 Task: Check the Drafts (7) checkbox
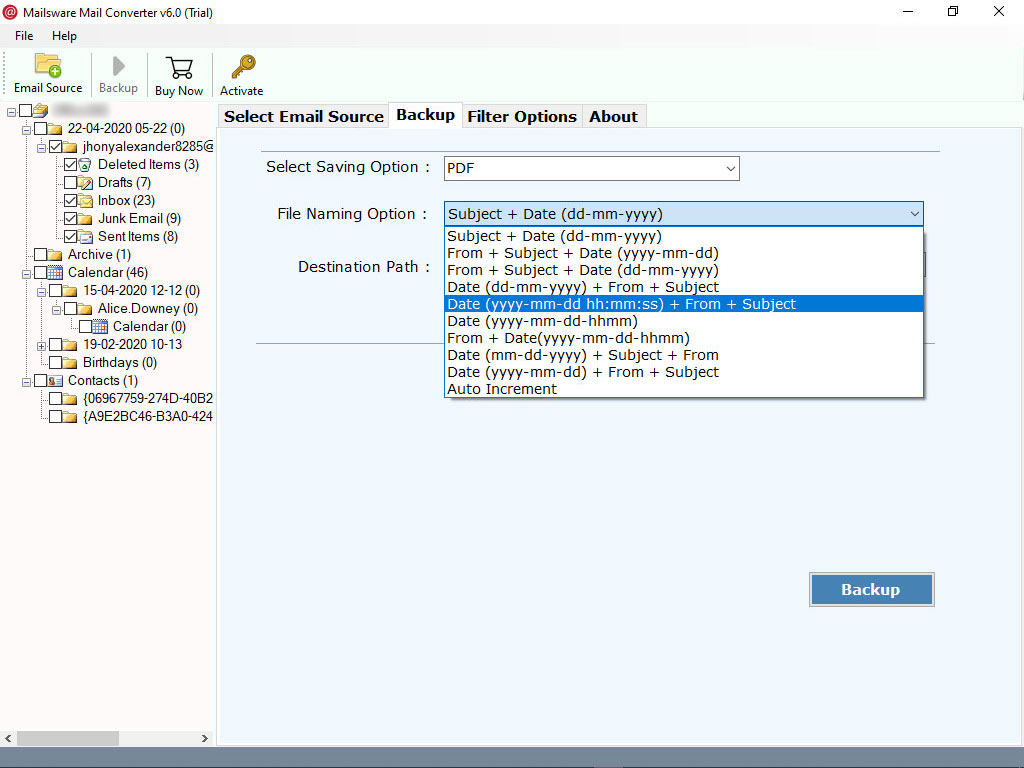pos(71,183)
